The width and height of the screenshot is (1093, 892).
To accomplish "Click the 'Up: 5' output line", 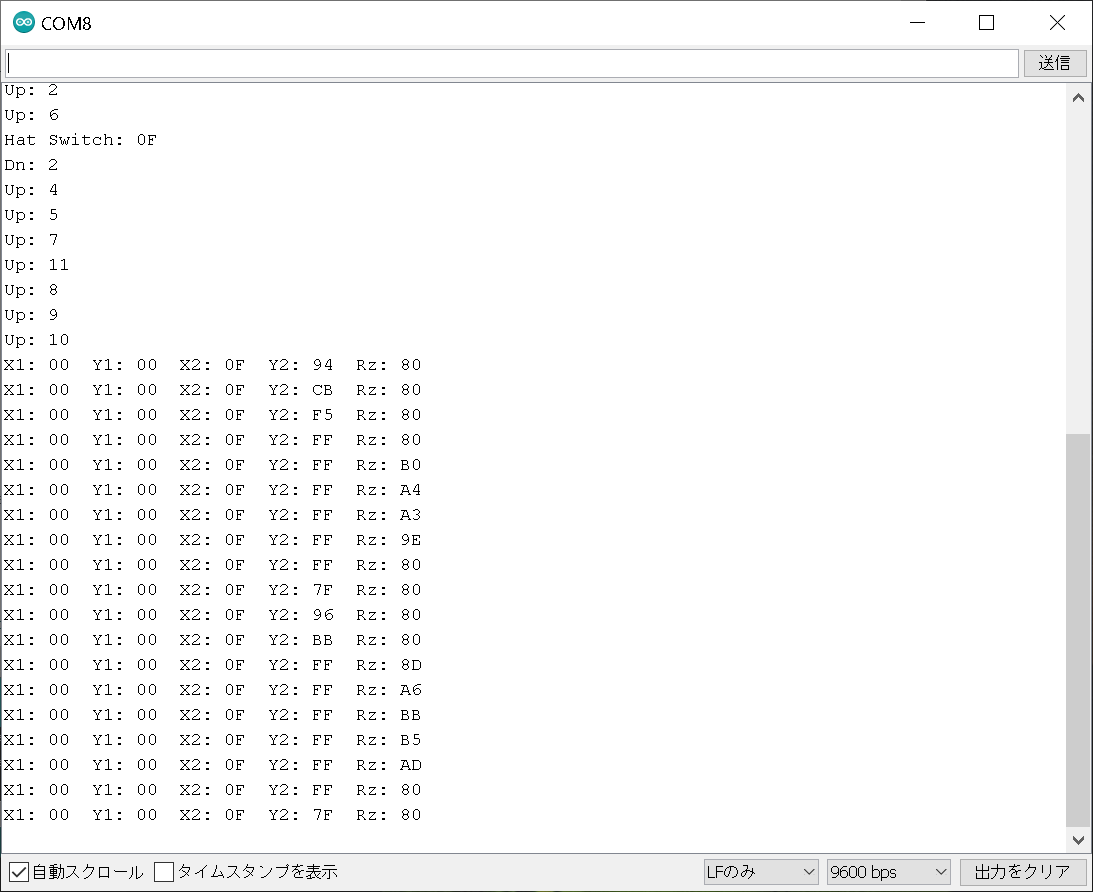I will point(31,215).
